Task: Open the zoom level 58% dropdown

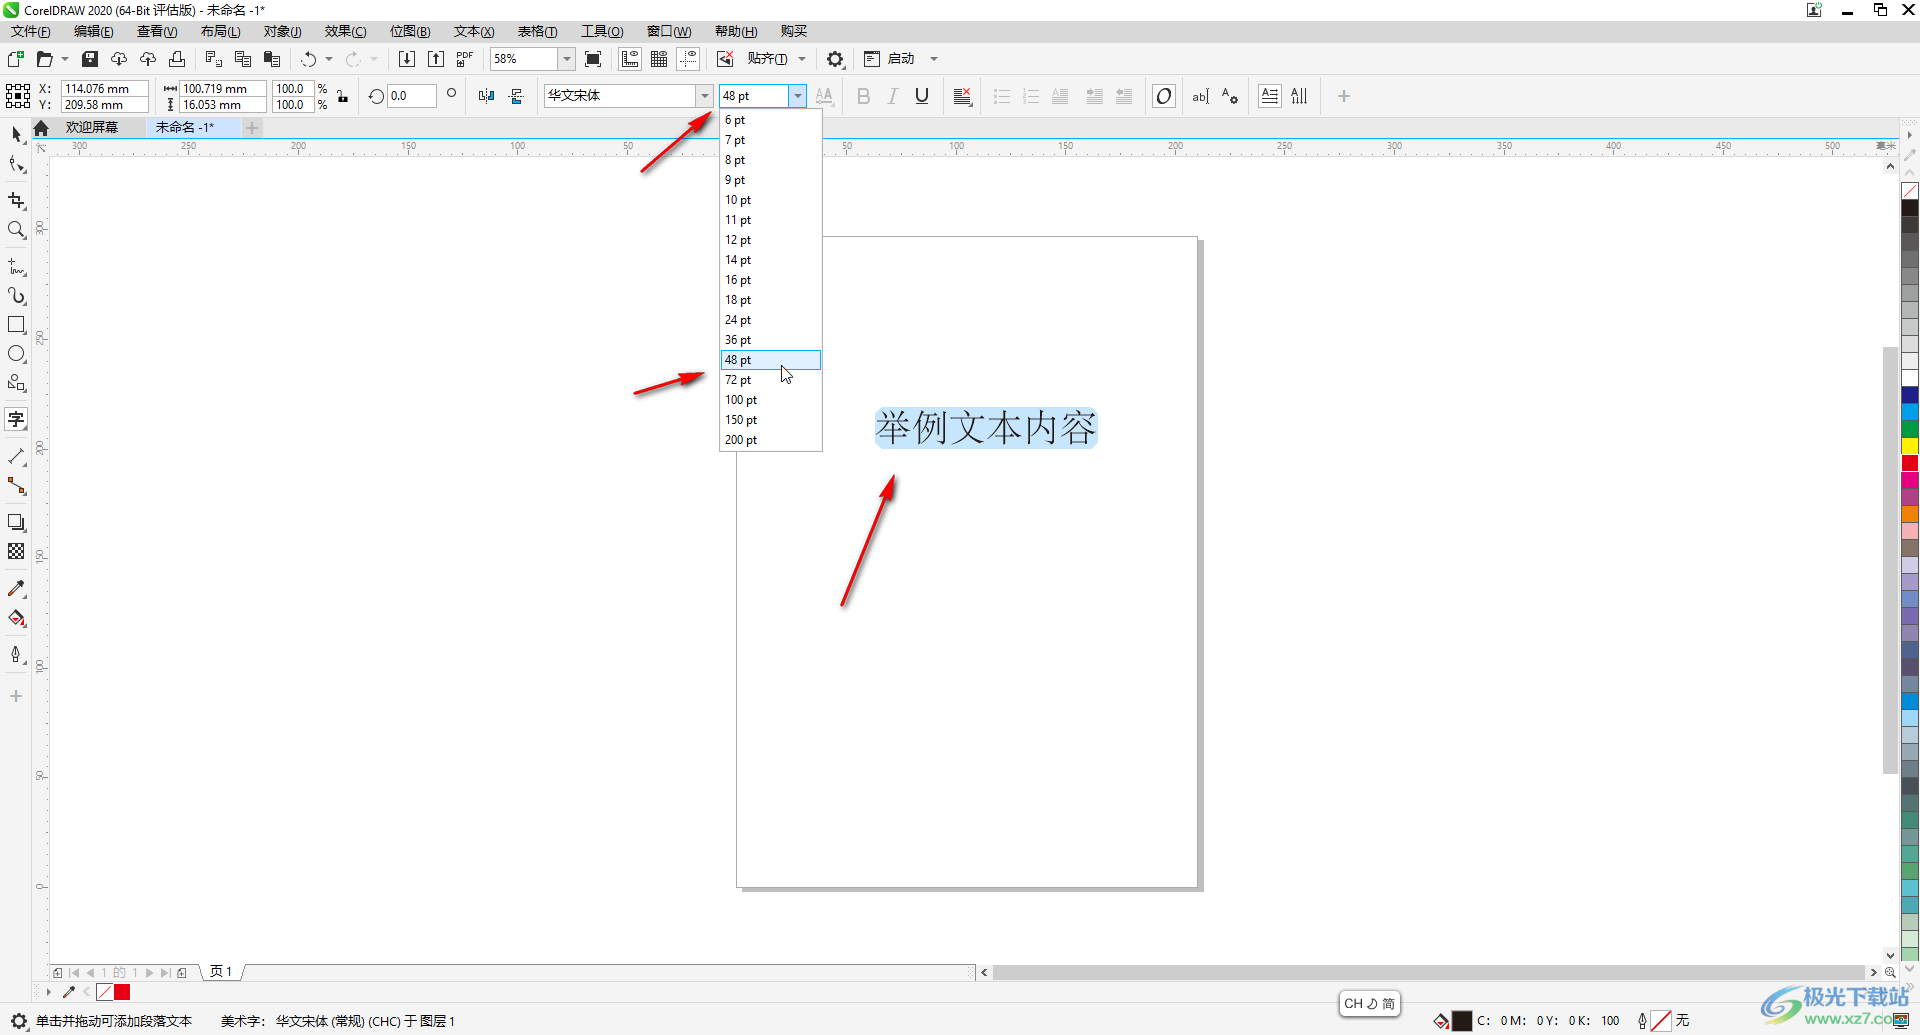Action: click(x=567, y=59)
